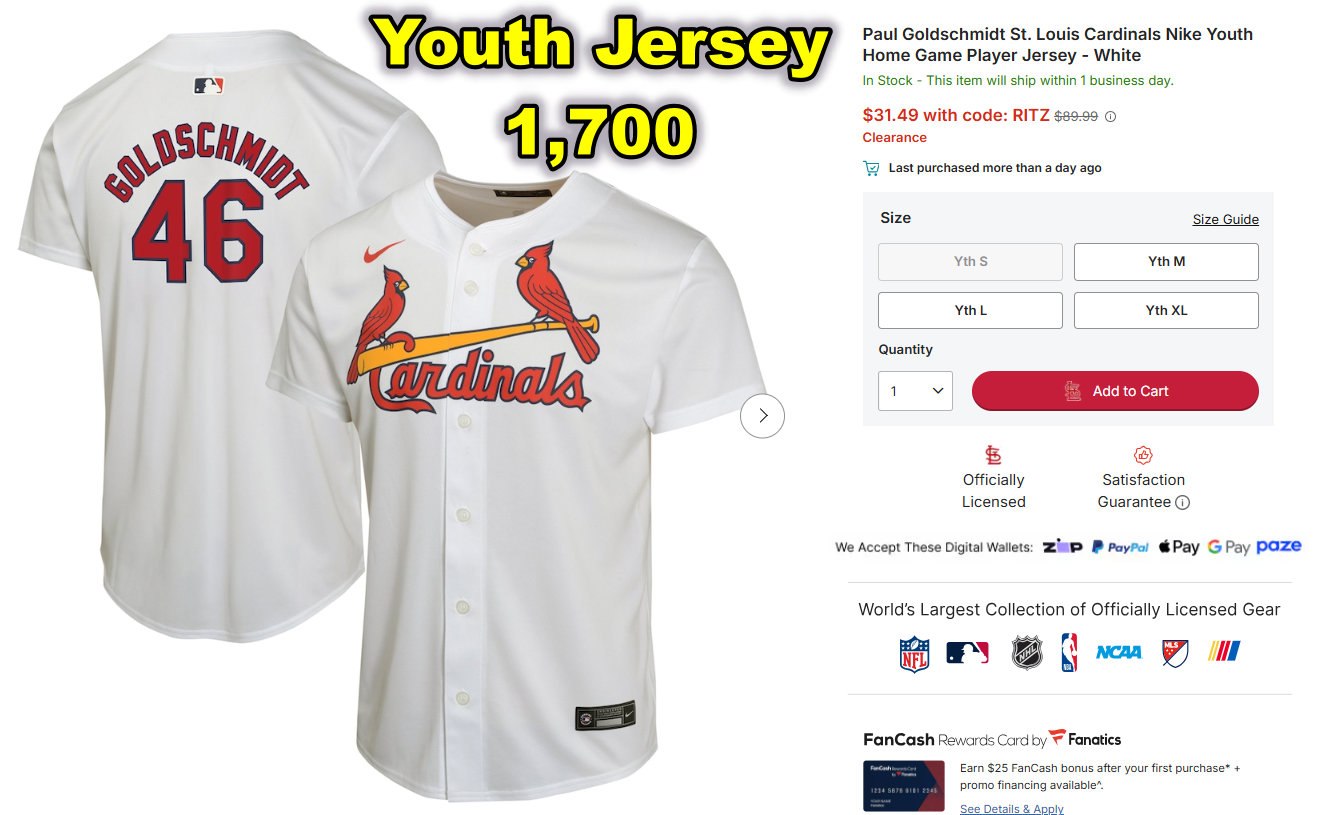Click the MLB league logo icon
This screenshot has width=1340, height=815.
(967, 653)
